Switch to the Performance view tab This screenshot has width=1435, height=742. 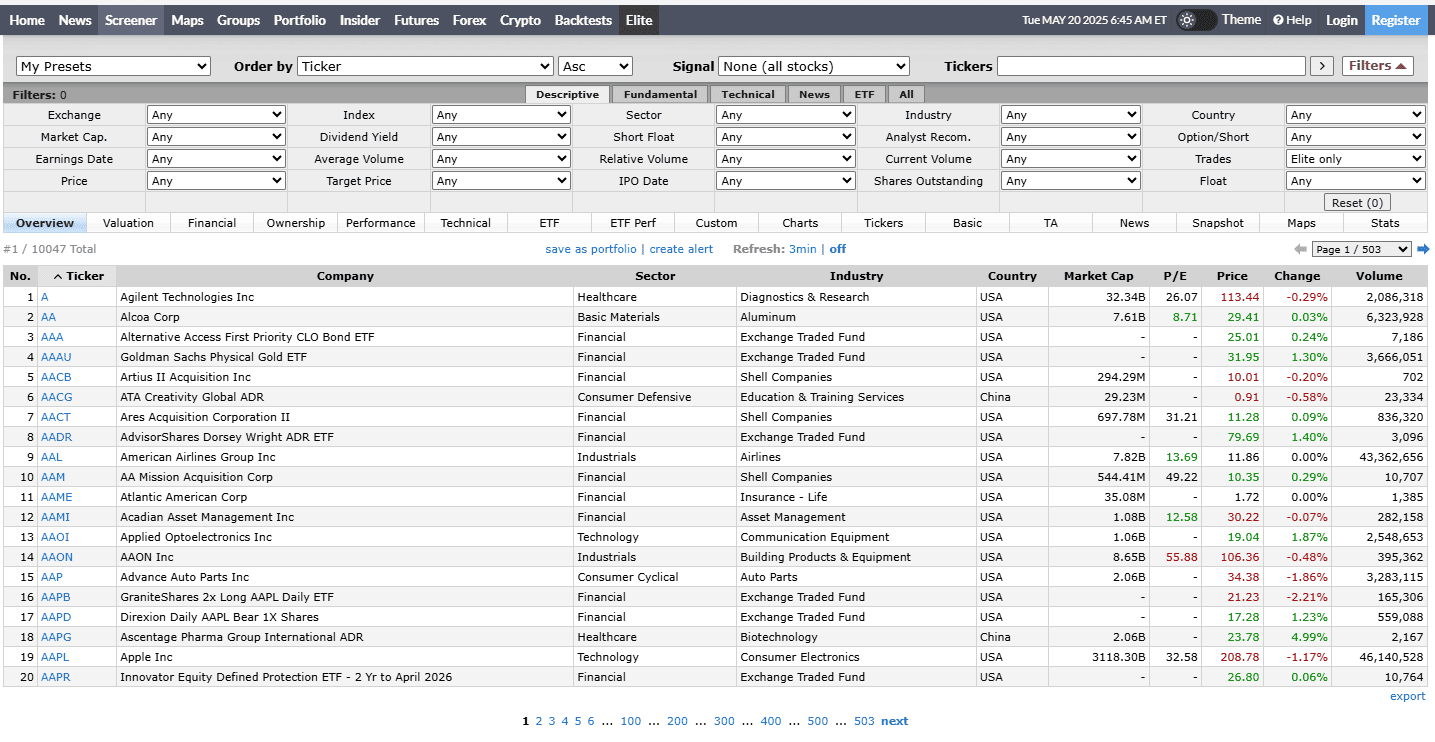pos(381,223)
